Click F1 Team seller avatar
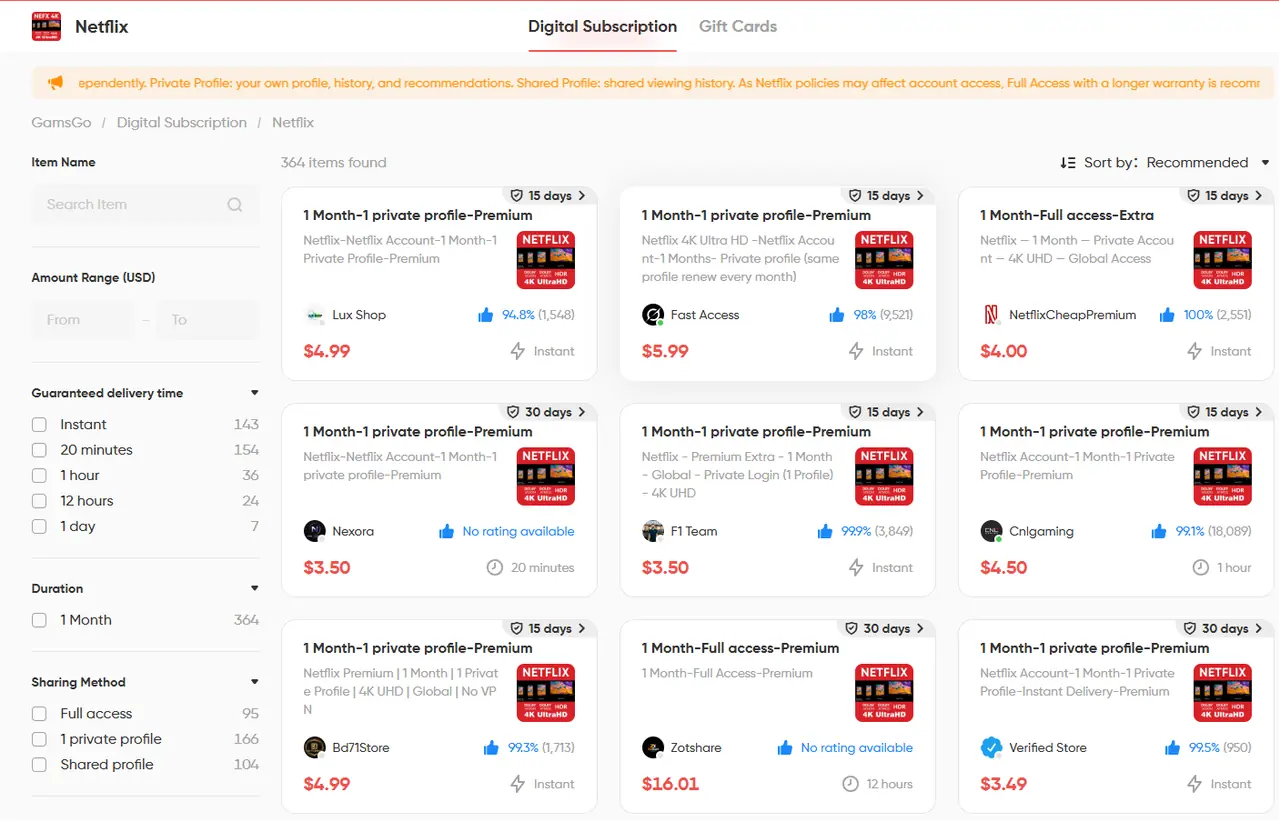Viewport: 1280px width, 822px height. pyautogui.click(x=653, y=531)
